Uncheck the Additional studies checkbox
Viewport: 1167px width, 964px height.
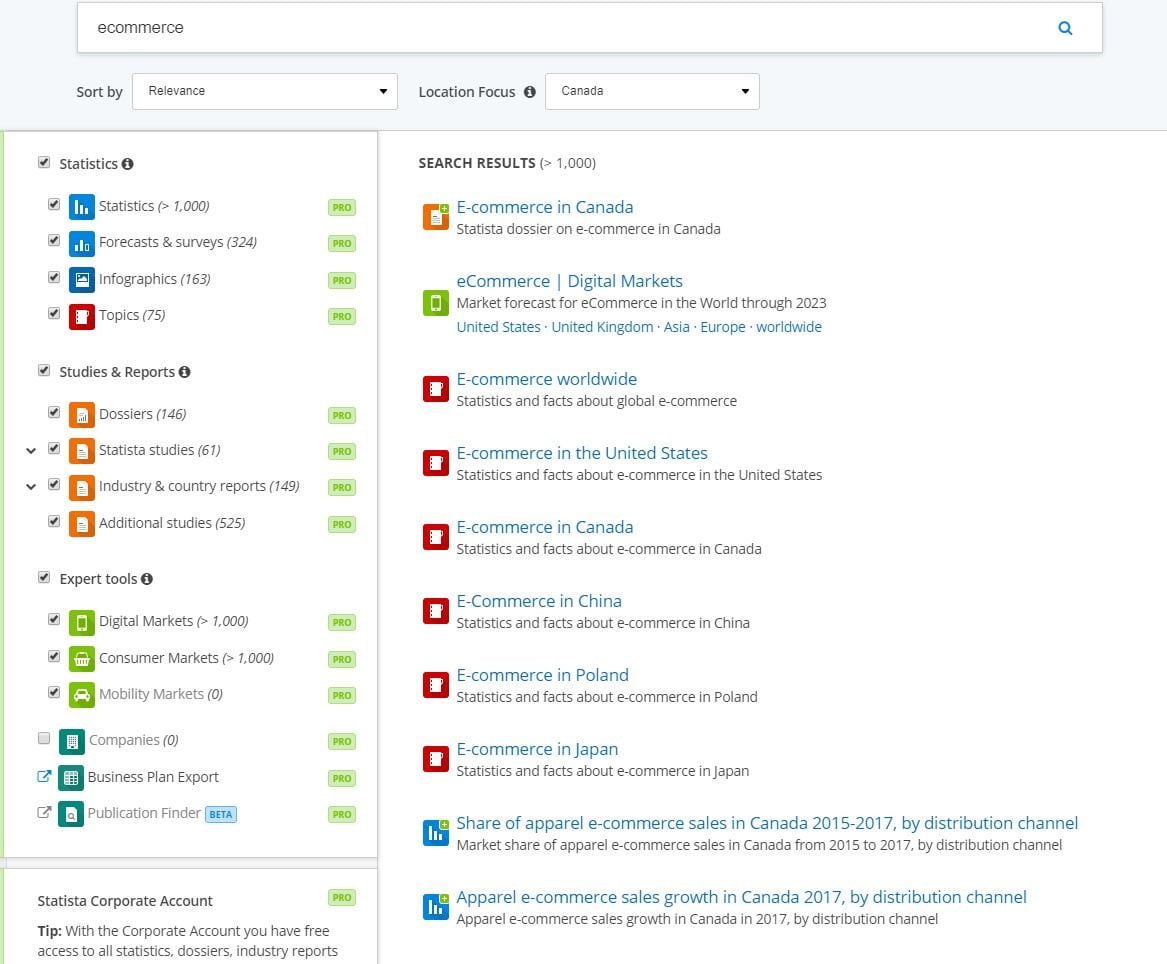pyautogui.click(x=54, y=521)
